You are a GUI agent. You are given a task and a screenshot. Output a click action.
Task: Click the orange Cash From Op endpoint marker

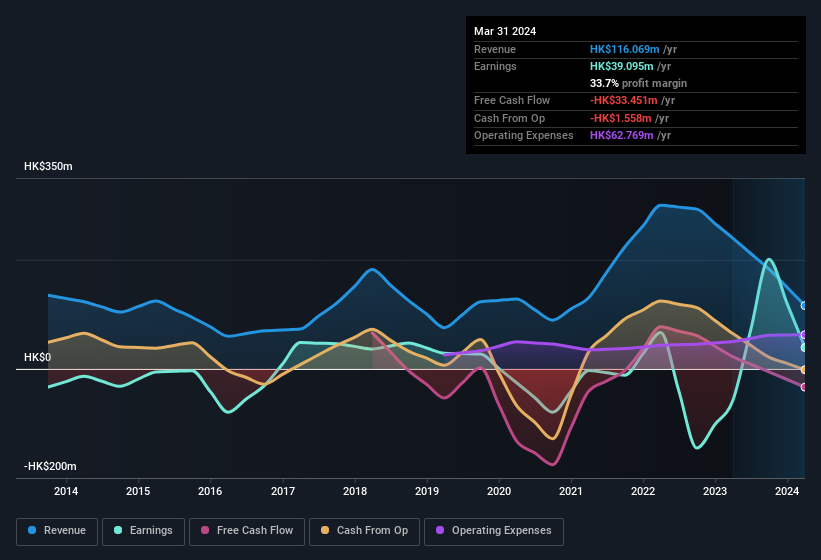click(x=804, y=370)
